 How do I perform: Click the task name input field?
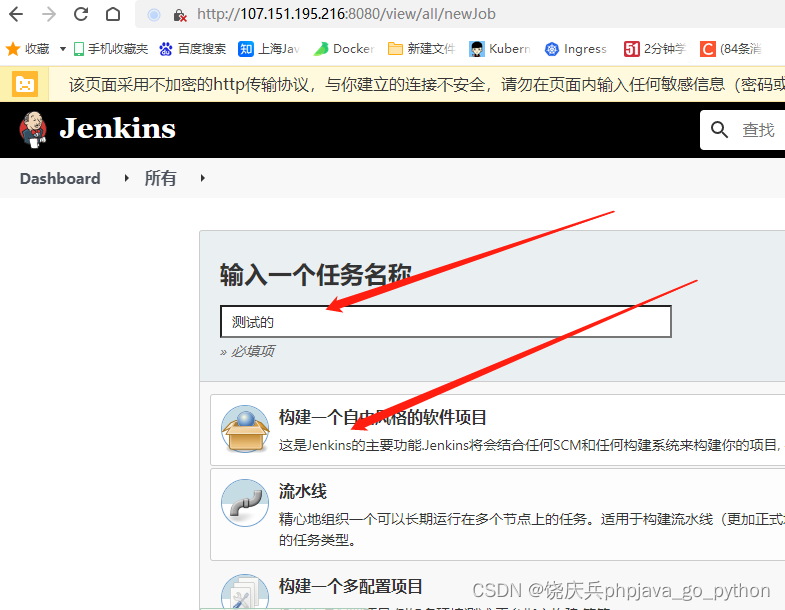(x=446, y=322)
